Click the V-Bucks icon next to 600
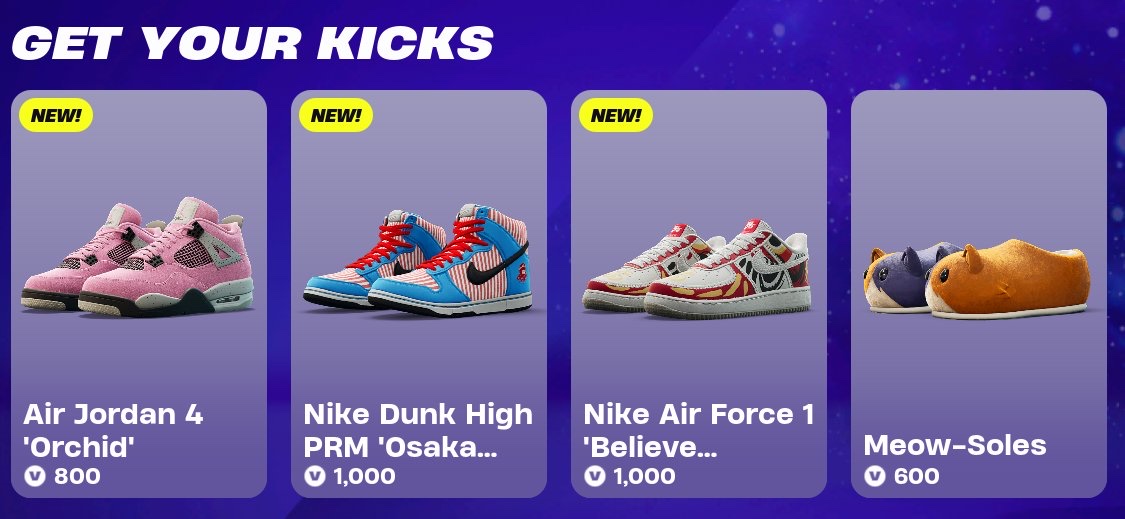The image size is (1125, 519). [x=874, y=475]
